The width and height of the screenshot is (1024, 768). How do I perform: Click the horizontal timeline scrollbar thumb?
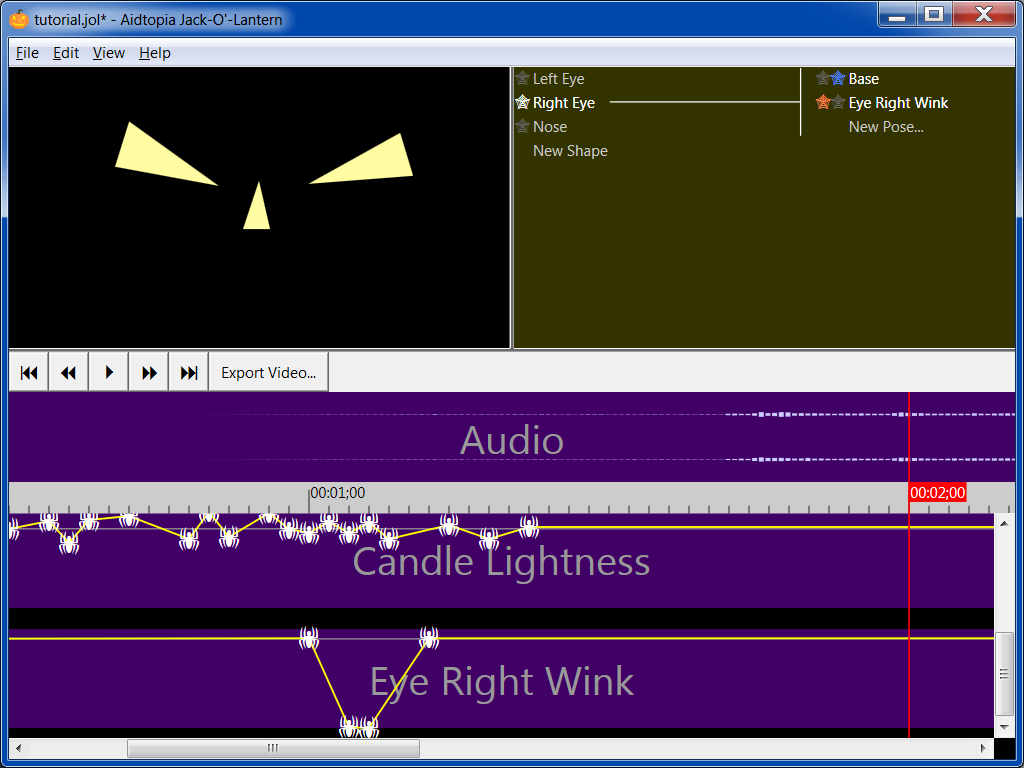[273, 748]
